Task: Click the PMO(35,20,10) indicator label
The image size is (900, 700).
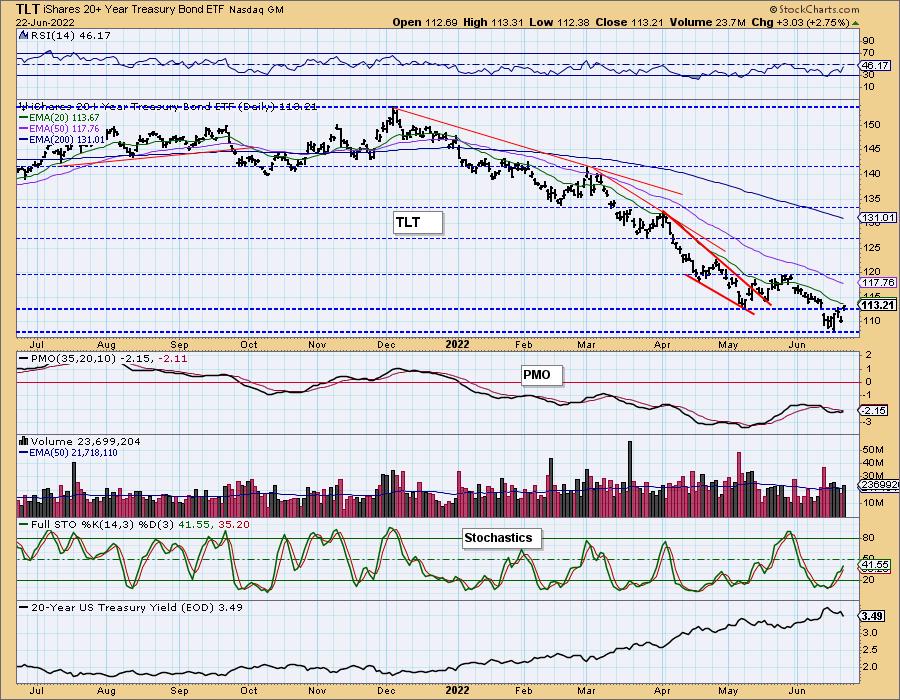Action: pyautogui.click(x=103, y=359)
